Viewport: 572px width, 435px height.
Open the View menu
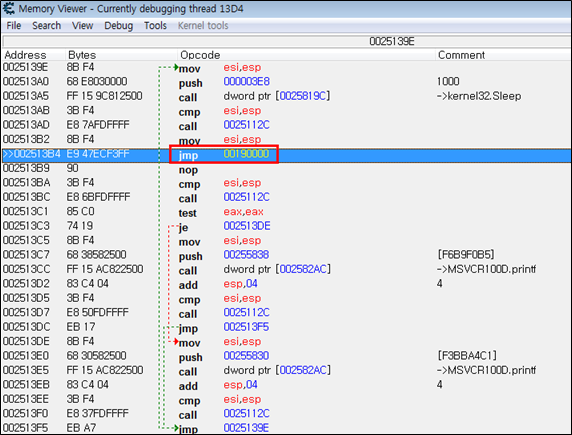click(82, 26)
